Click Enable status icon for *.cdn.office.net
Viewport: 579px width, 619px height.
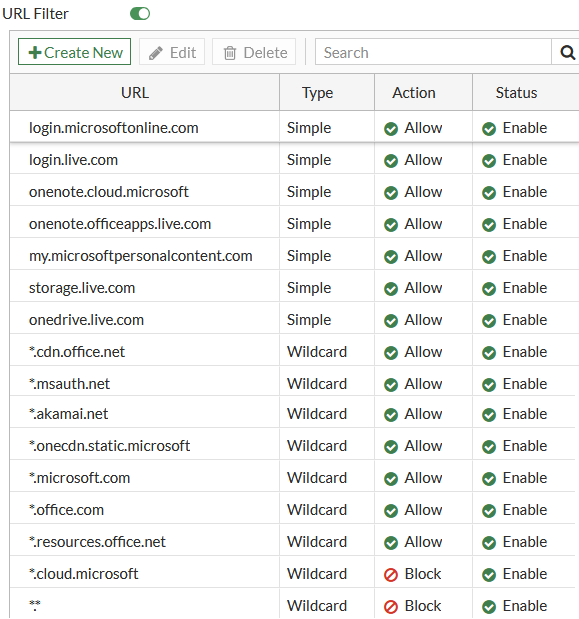click(x=489, y=353)
